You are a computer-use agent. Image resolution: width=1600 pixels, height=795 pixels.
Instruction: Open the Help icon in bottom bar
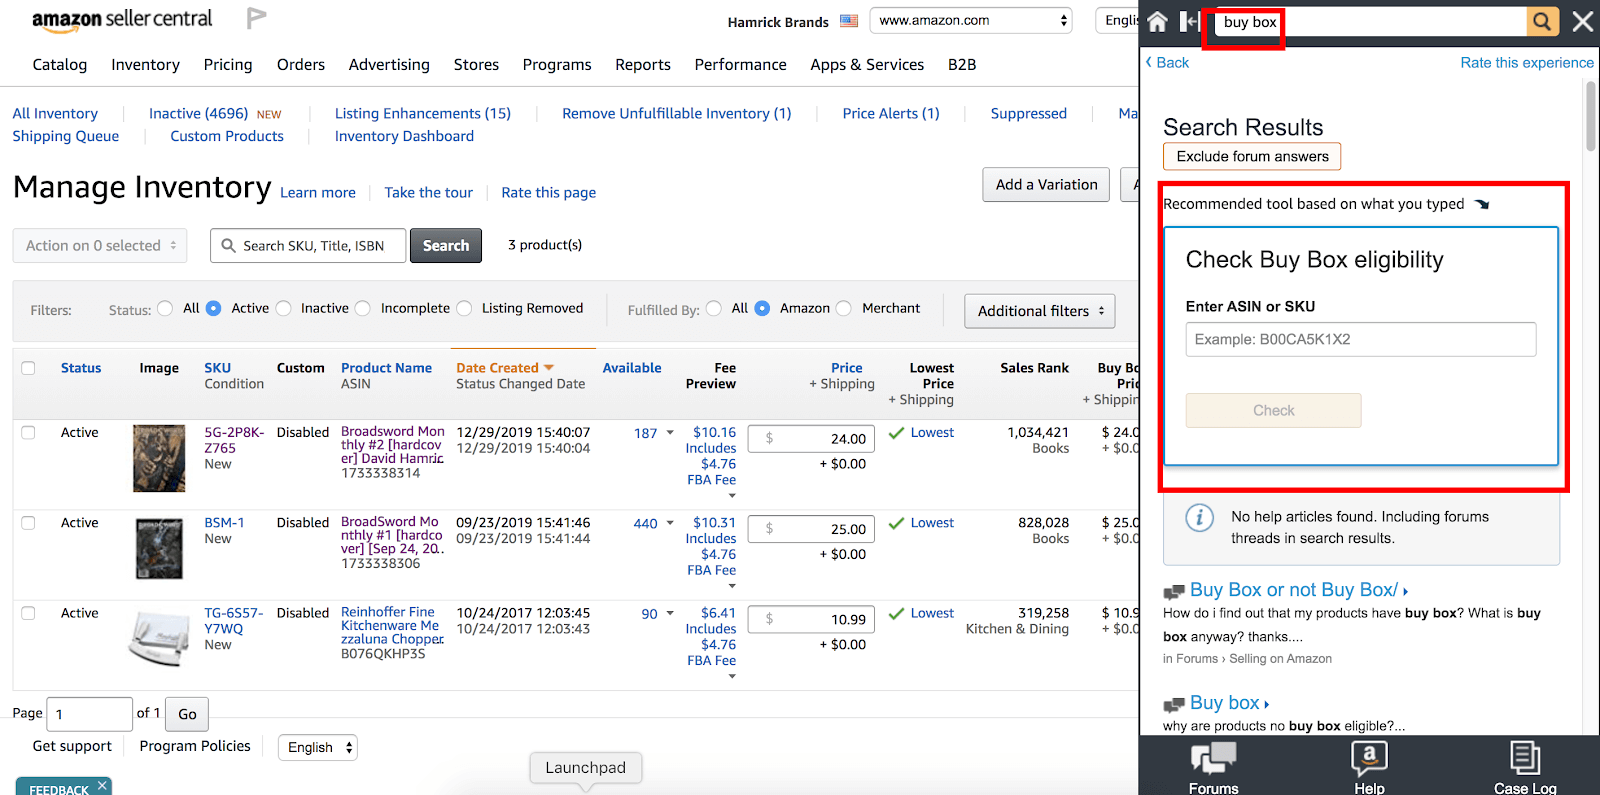pos(1369,767)
